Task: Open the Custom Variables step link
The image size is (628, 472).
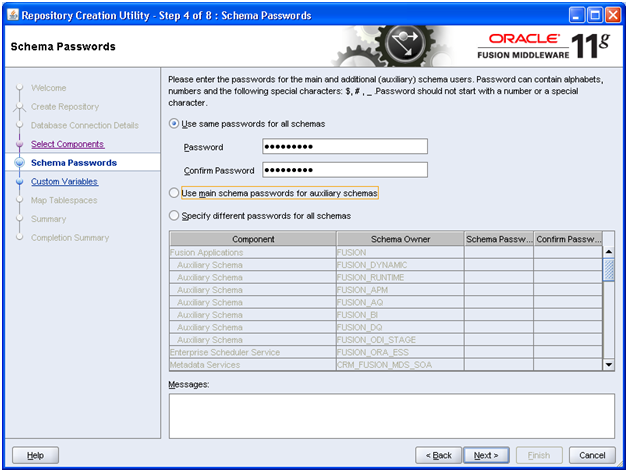Action: click(64, 182)
